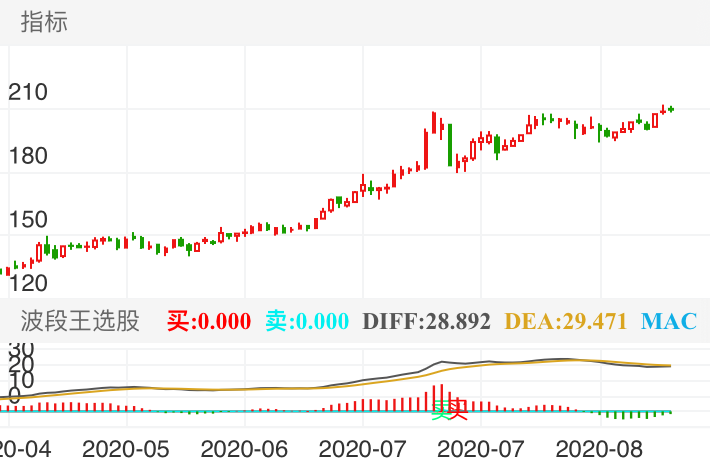Click the cyan 卖:0.000 sell value
The height and width of the screenshot is (472, 710).
(307, 321)
